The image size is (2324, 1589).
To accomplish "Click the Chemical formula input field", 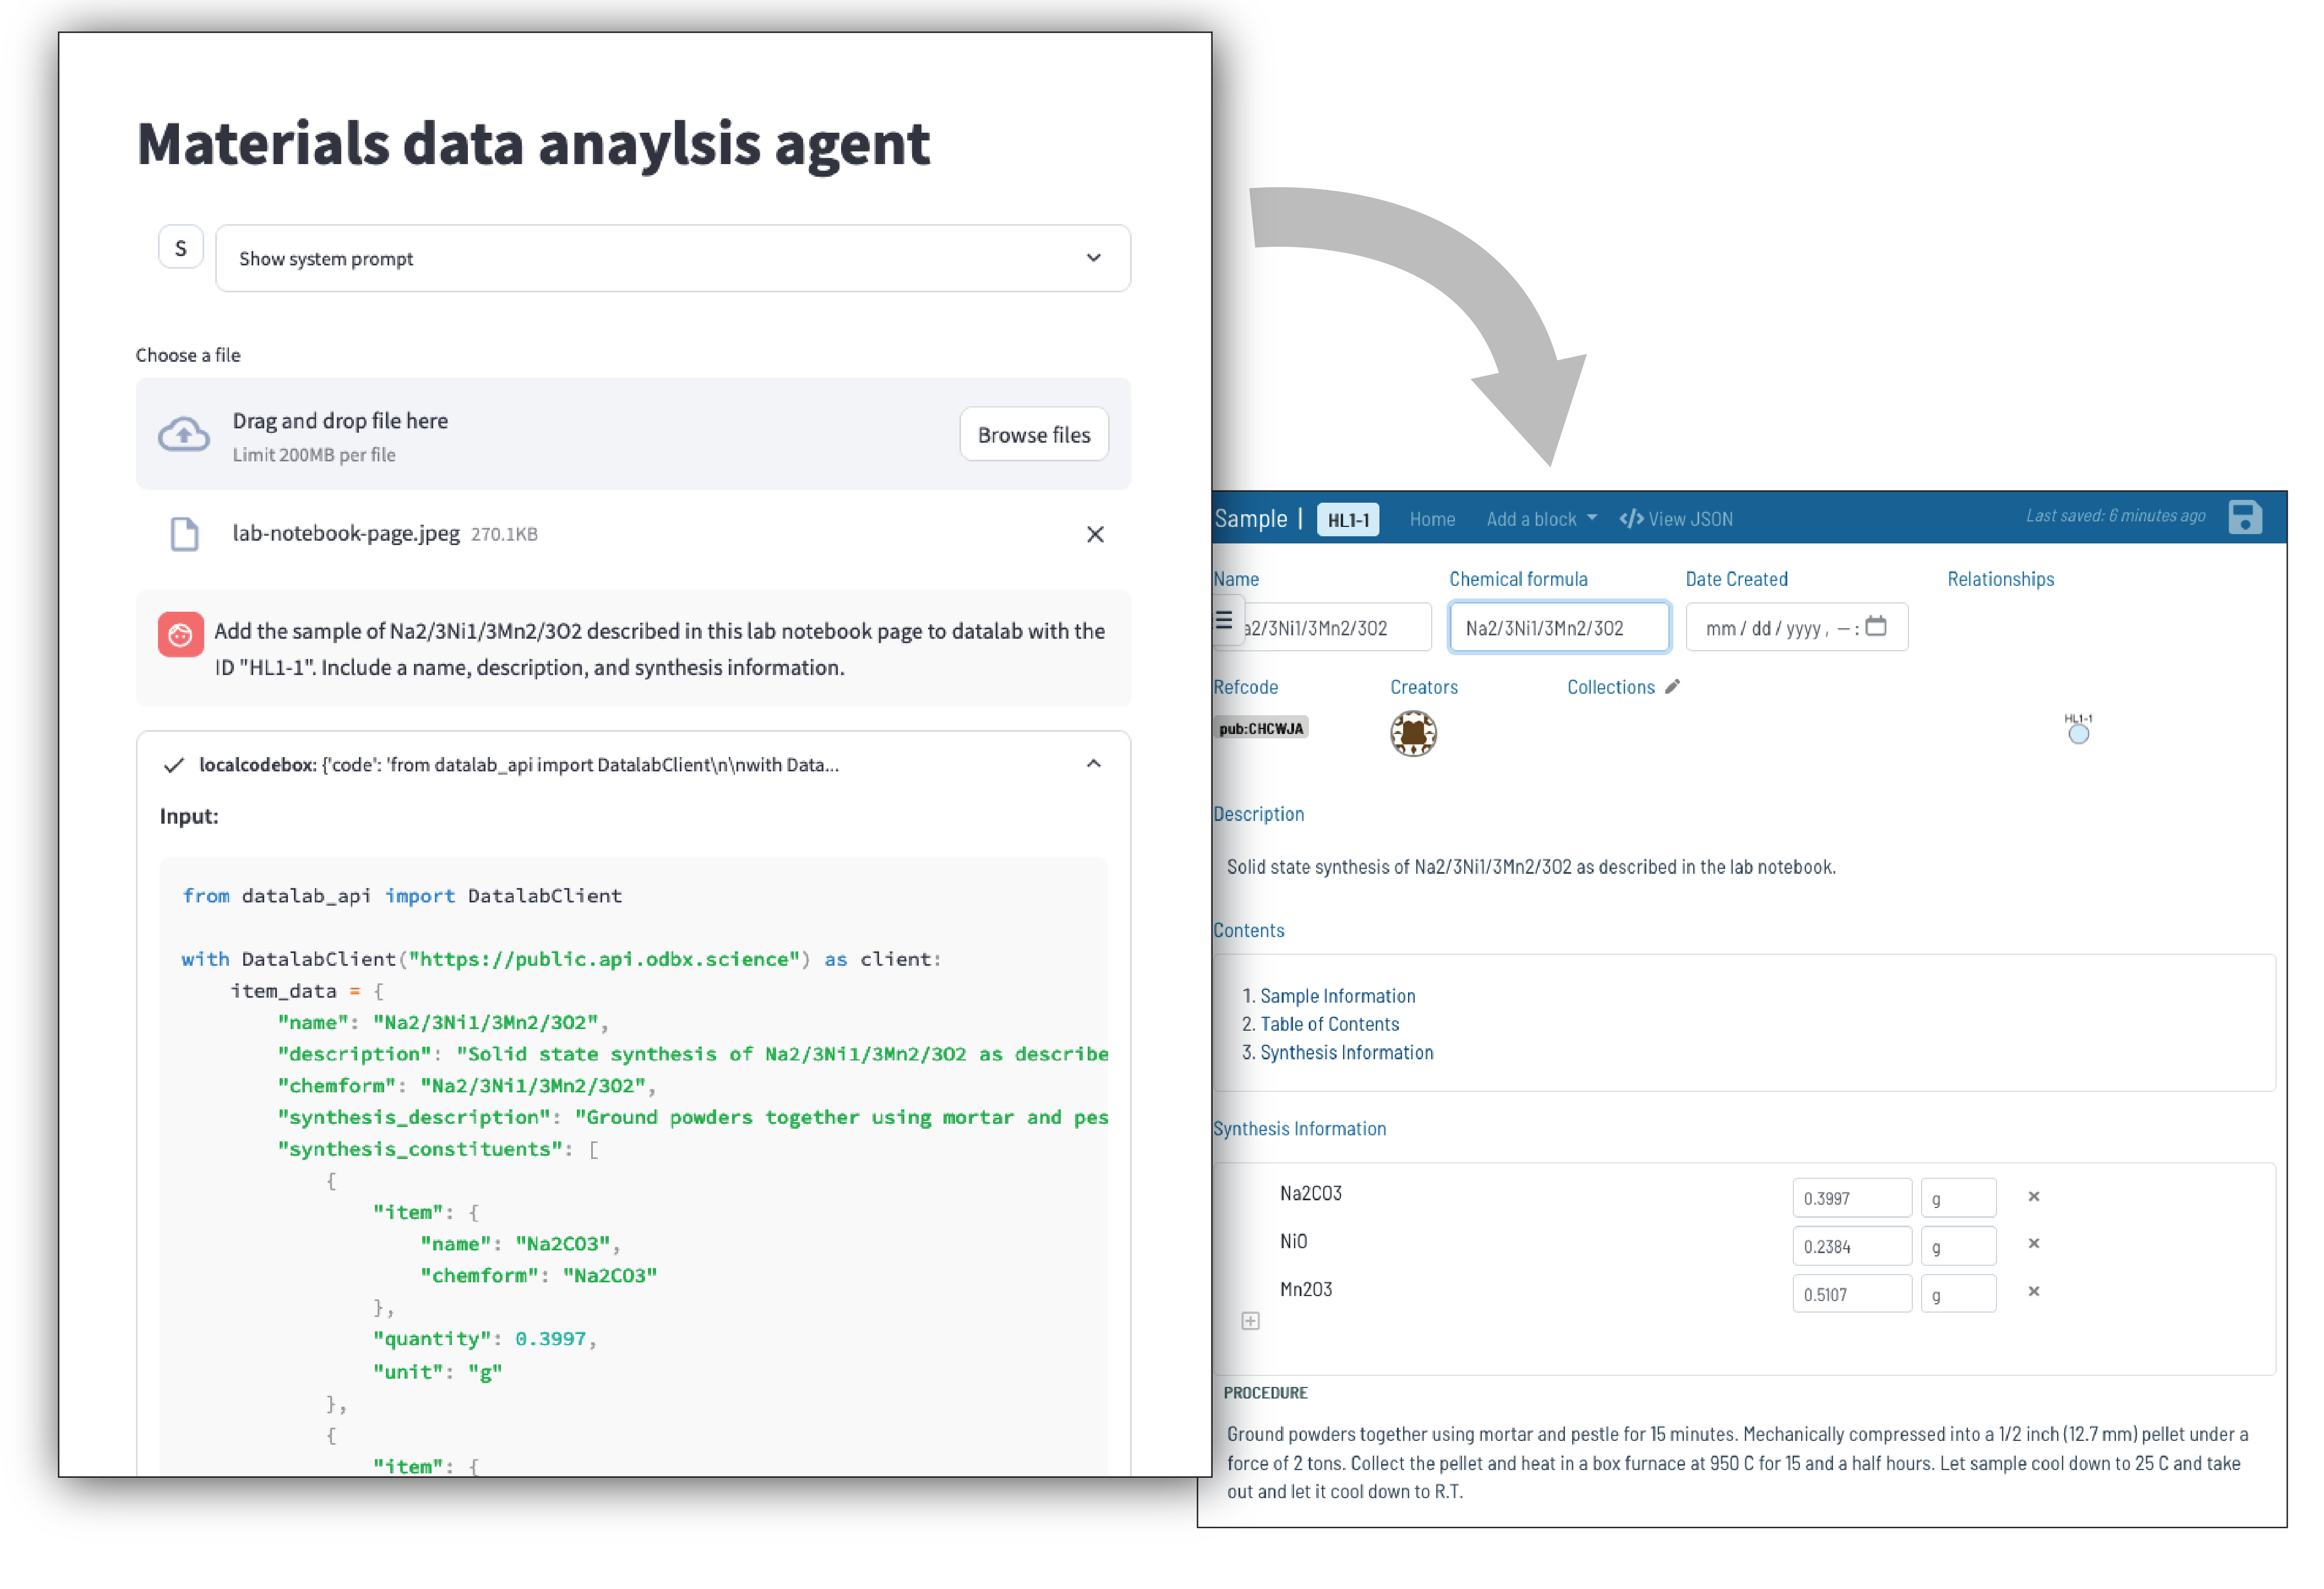I will [x=1558, y=628].
